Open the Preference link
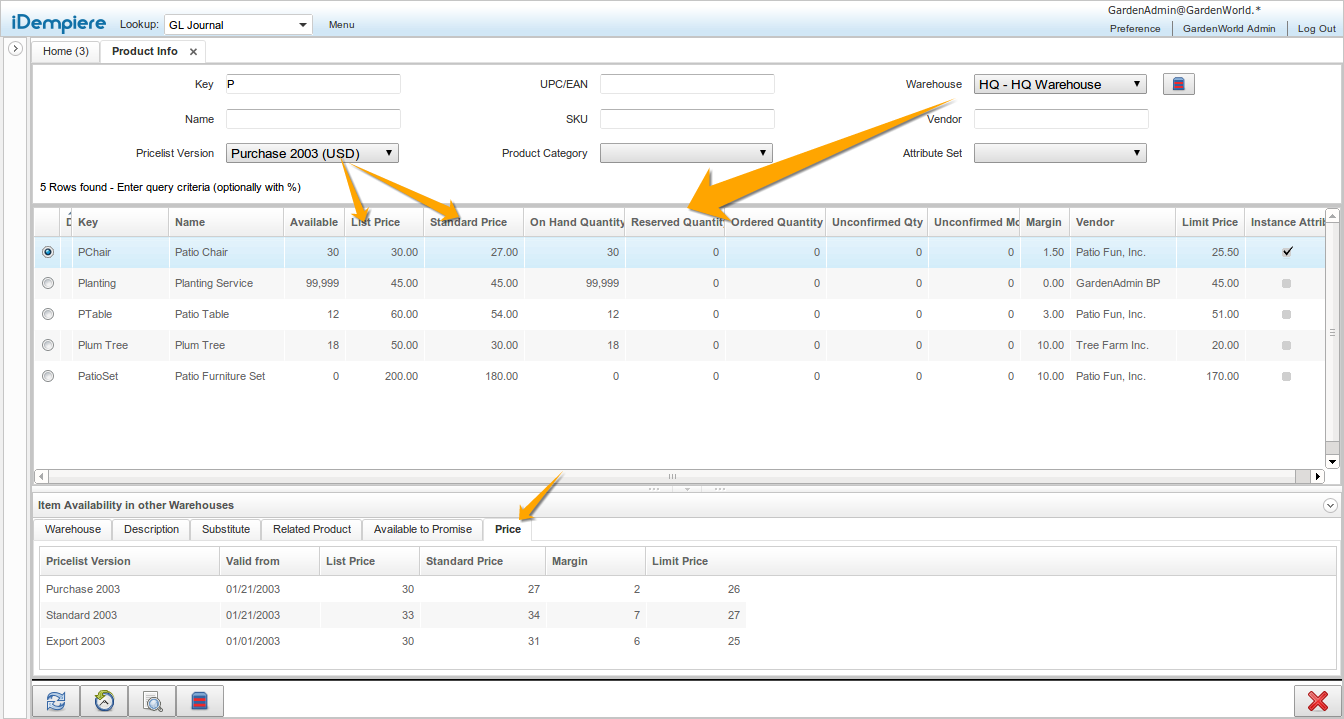Screen dimensions: 1344x719 1135,29
